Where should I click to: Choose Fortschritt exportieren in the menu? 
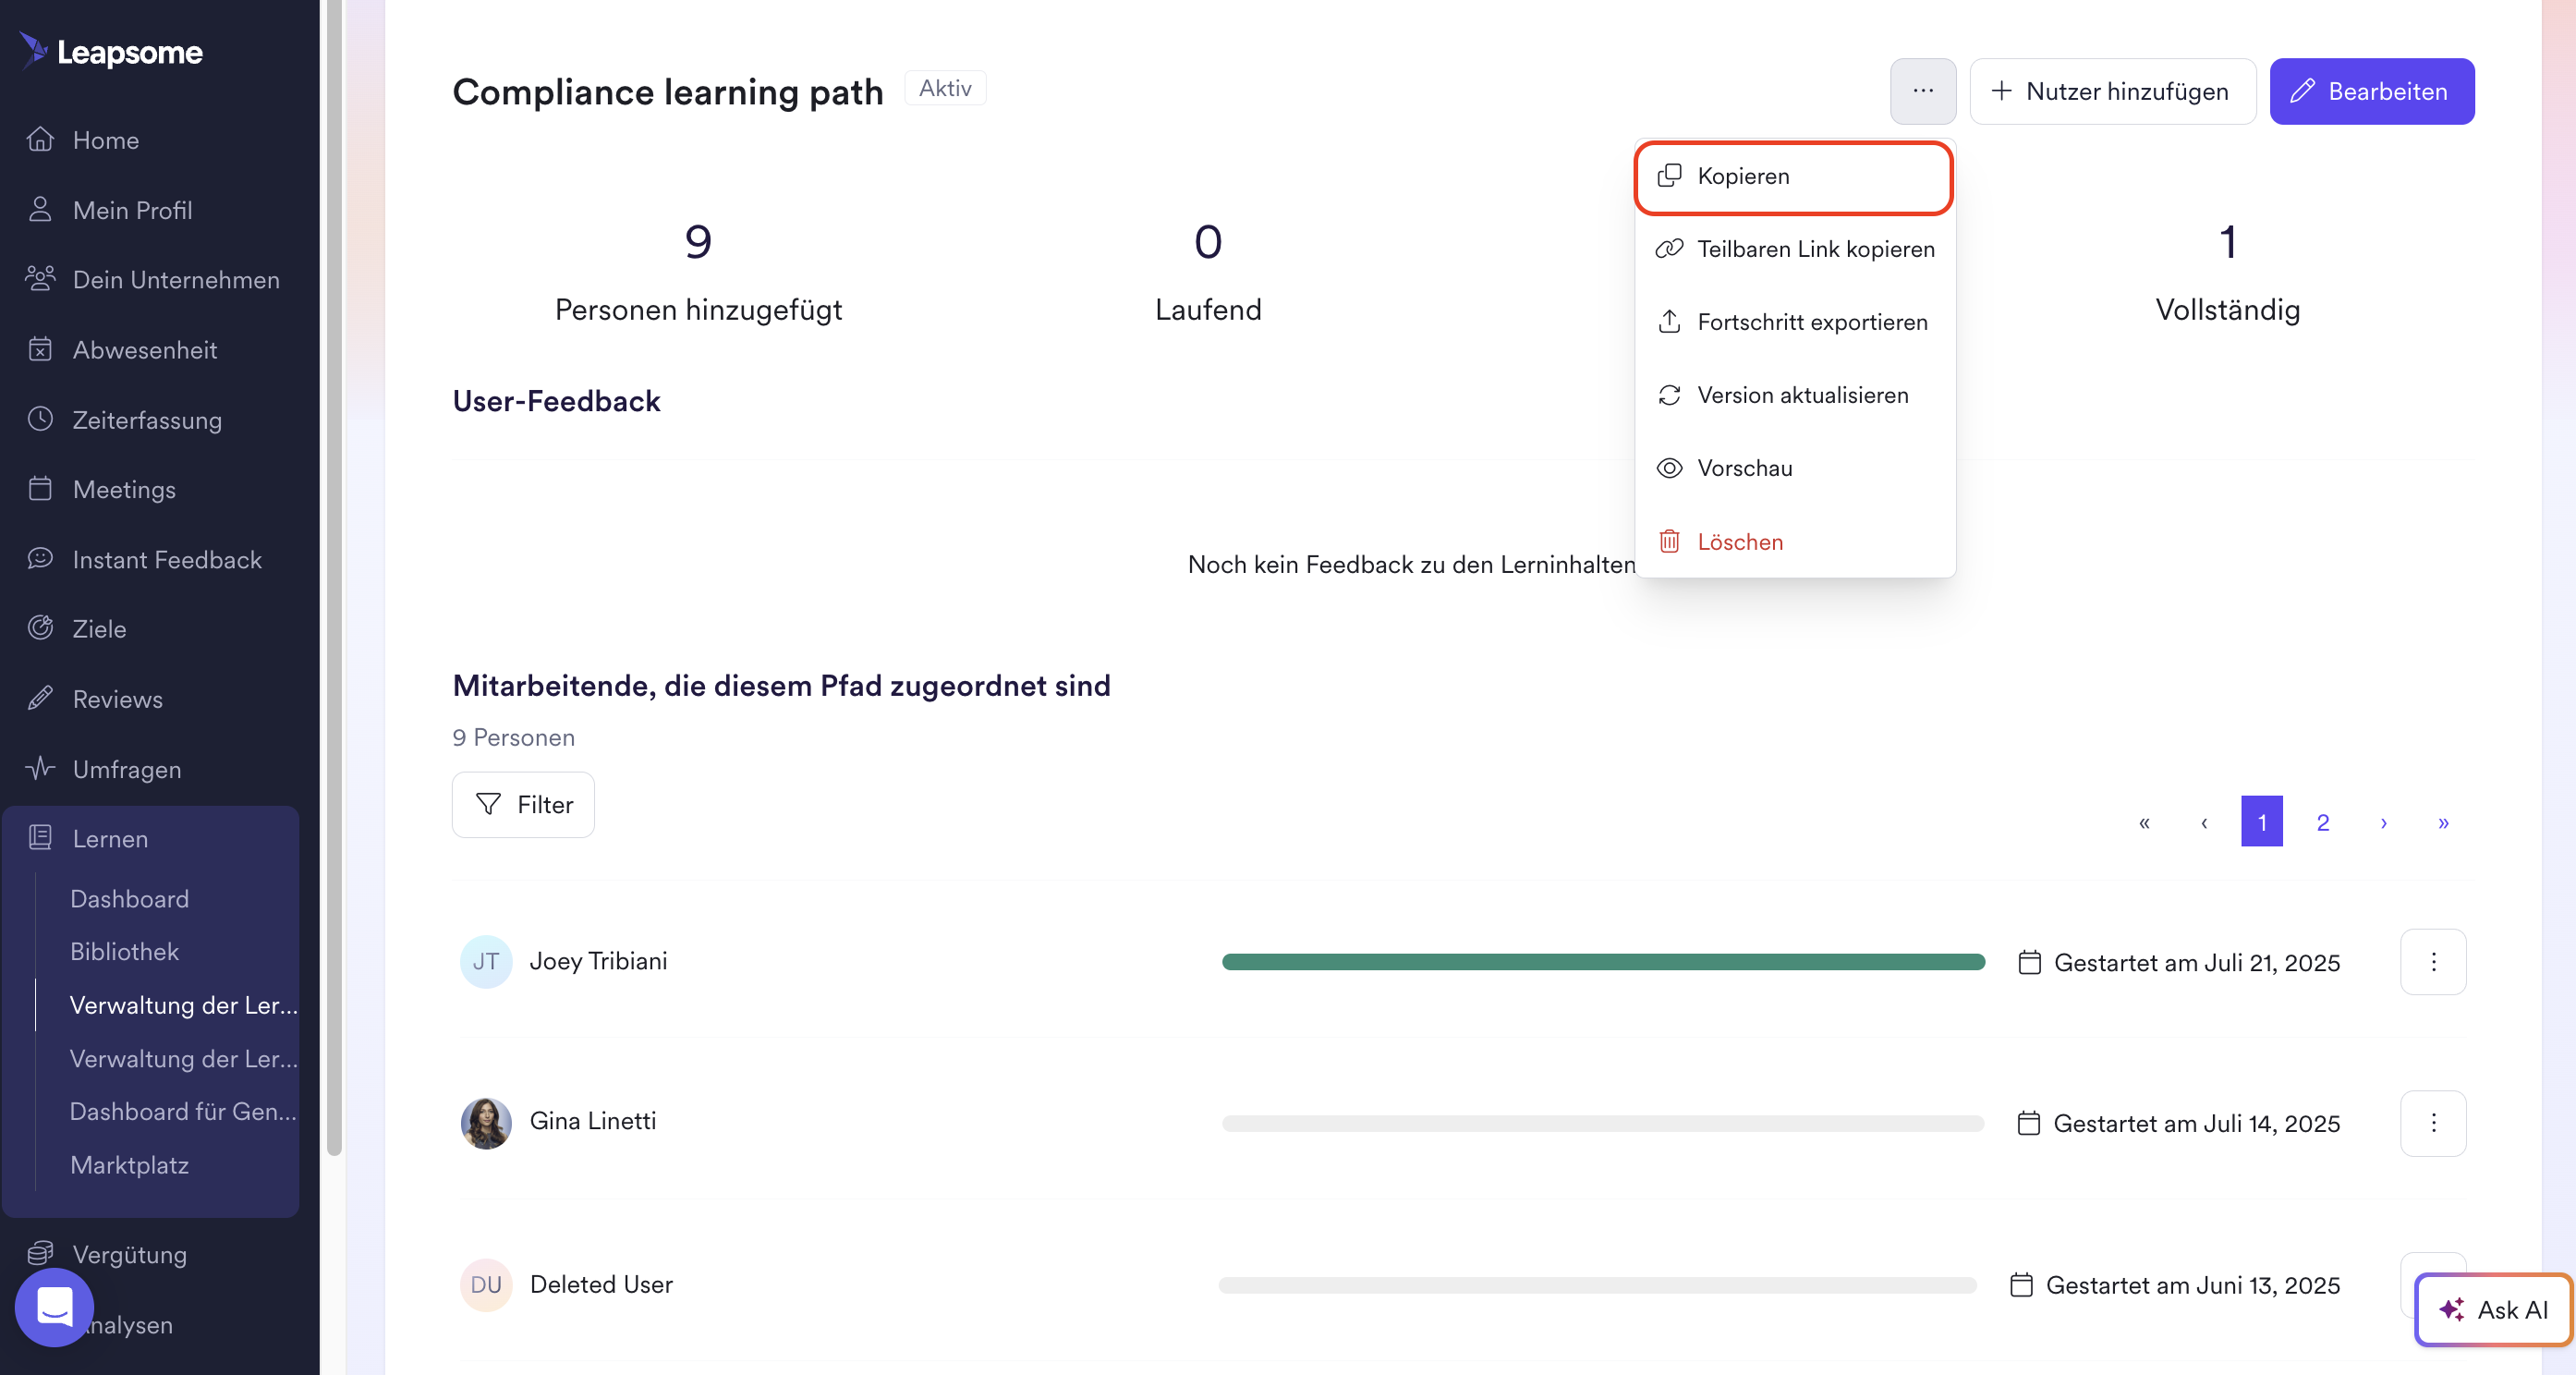pos(1811,322)
